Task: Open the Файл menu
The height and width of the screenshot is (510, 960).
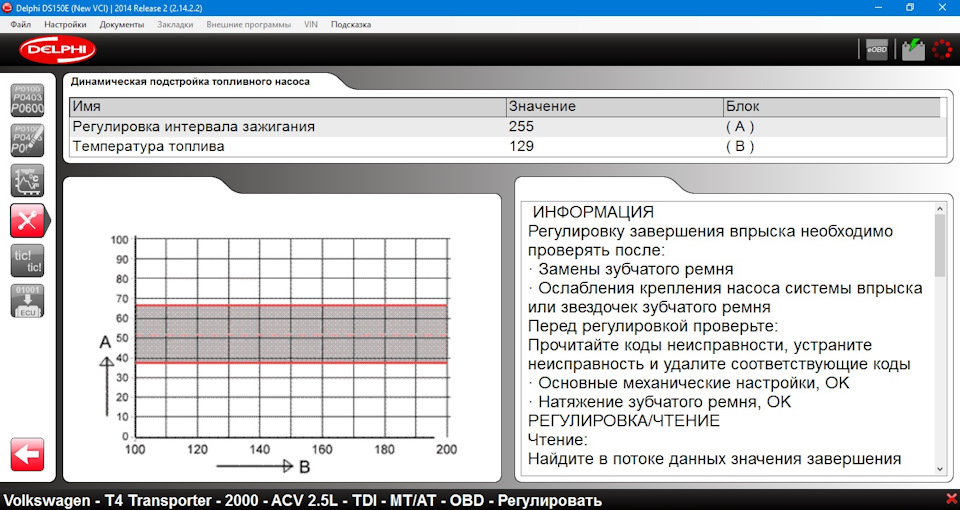Action: [x=21, y=24]
